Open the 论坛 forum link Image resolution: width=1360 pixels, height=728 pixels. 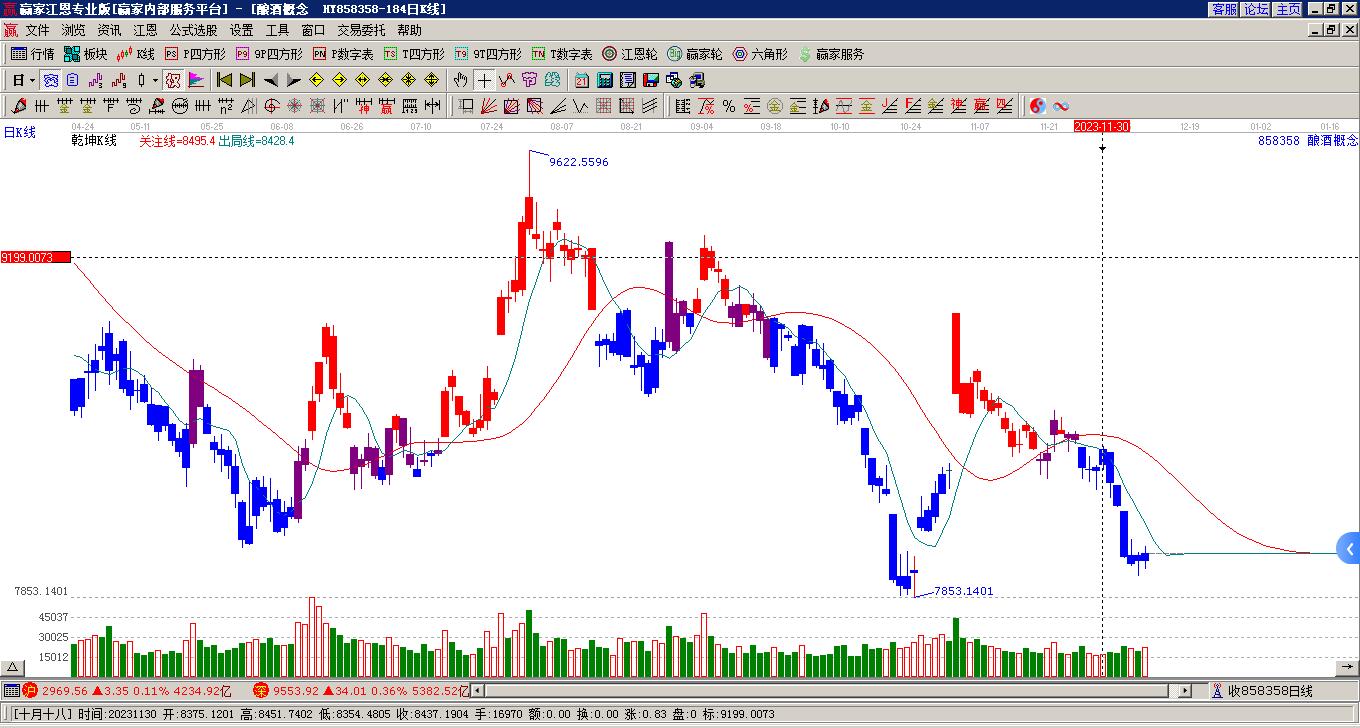click(x=1256, y=9)
